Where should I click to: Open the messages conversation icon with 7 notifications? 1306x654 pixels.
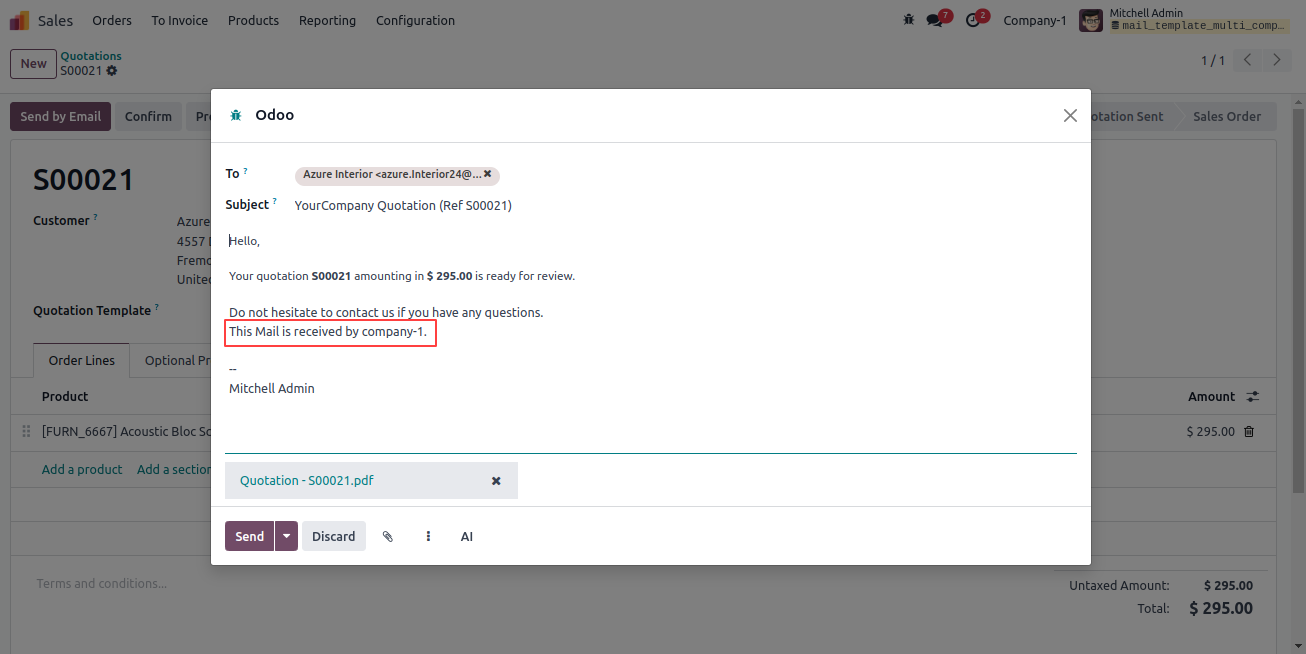click(935, 18)
